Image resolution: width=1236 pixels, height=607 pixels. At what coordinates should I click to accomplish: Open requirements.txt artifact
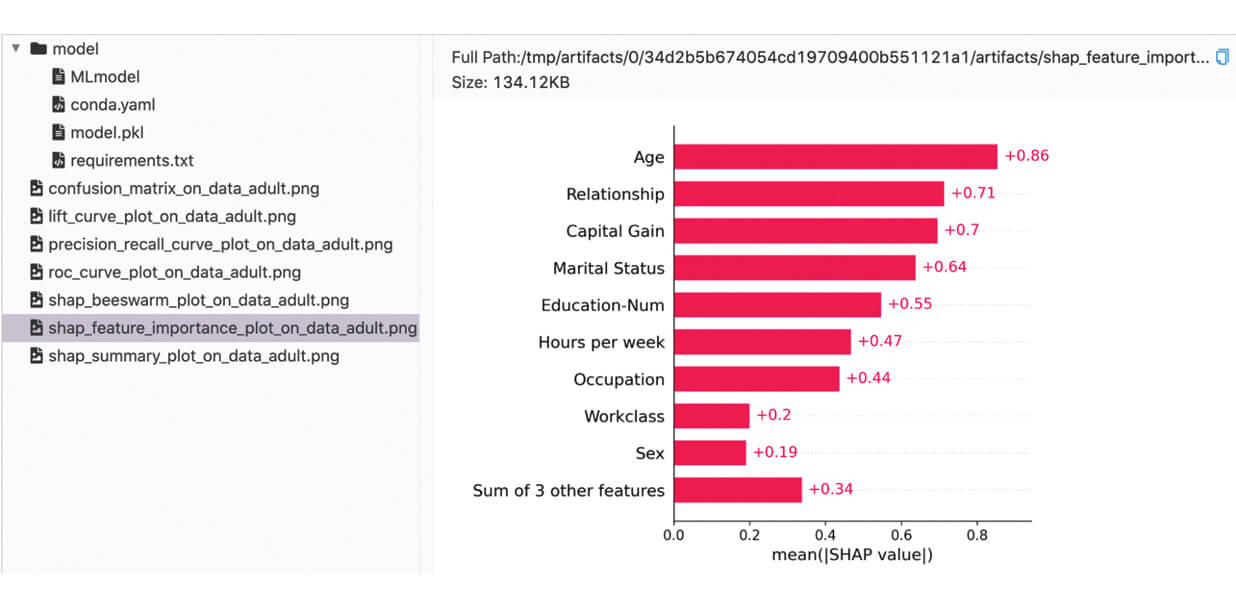coord(132,160)
